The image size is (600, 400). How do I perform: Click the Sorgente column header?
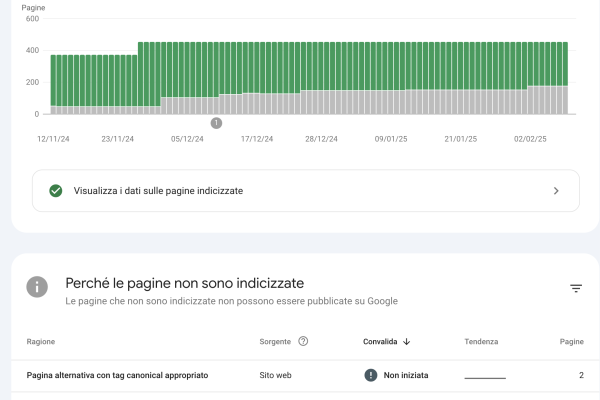tap(276, 341)
